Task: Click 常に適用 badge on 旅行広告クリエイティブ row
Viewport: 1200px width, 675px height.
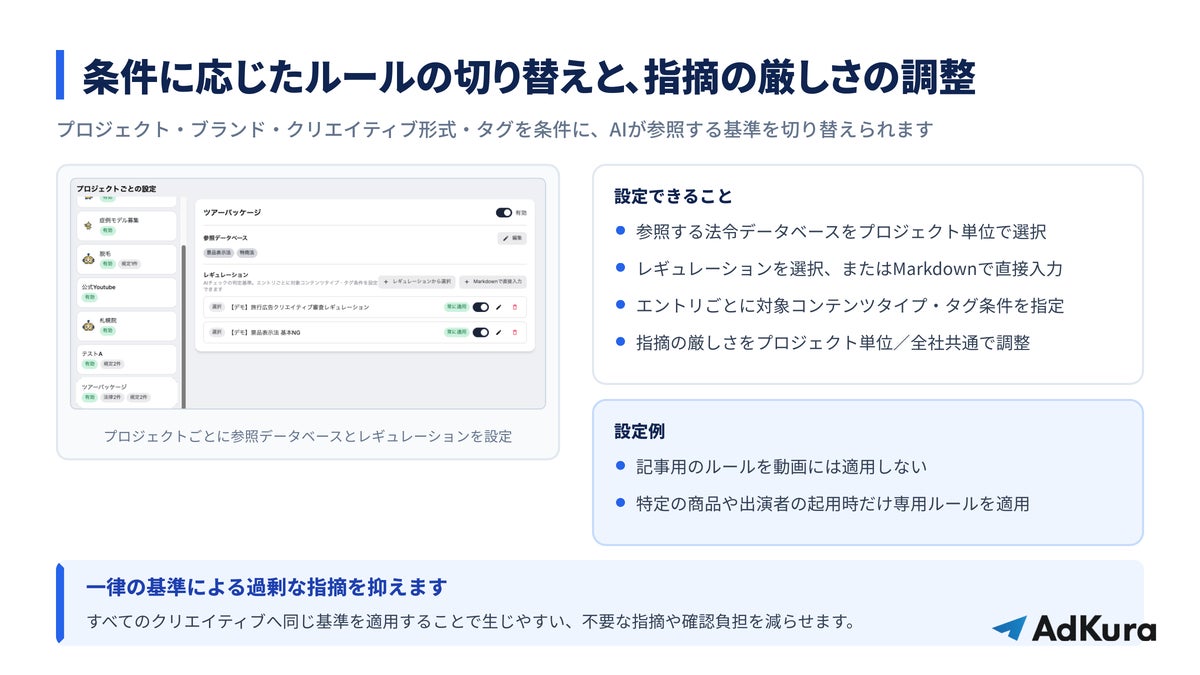Action: (x=457, y=307)
